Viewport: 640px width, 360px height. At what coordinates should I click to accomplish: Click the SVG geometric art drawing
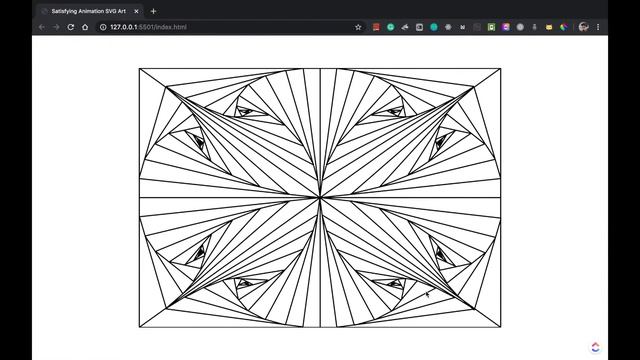coord(320,198)
